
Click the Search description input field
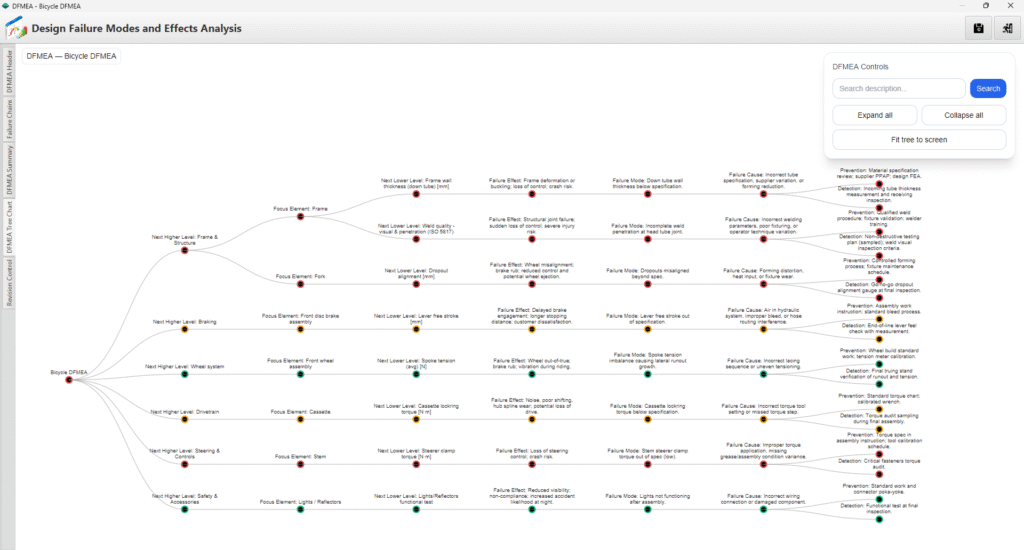899,89
